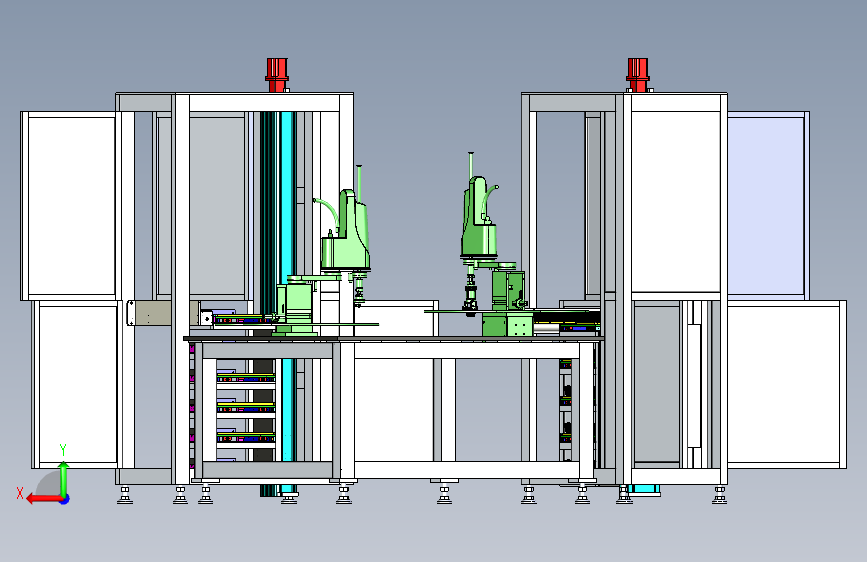The height and width of the screenshot is (562, 867).
Task: Click the blue Z axis ball on the triad
Action: 65,499
